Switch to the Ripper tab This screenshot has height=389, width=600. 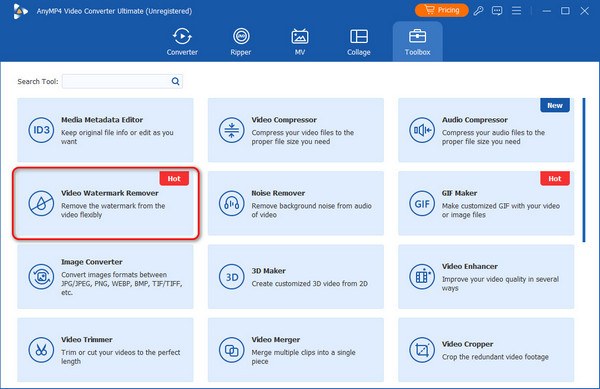241,42
